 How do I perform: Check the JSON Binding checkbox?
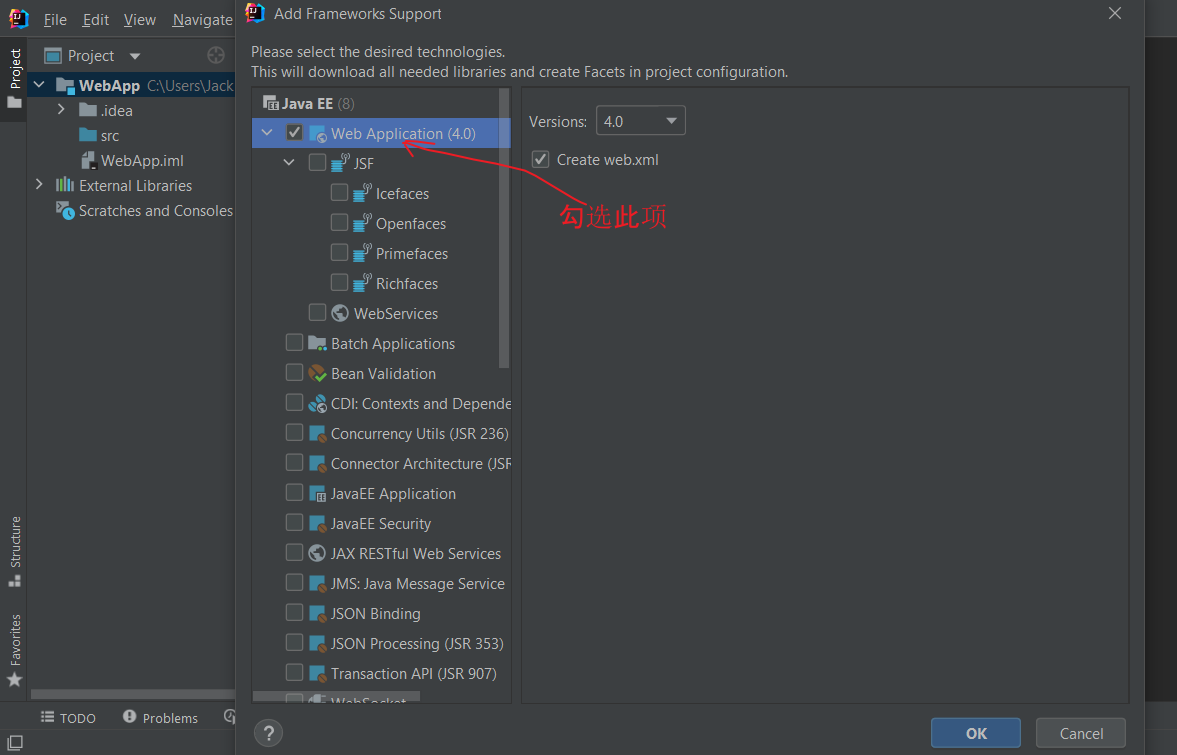tap(294, 612)
